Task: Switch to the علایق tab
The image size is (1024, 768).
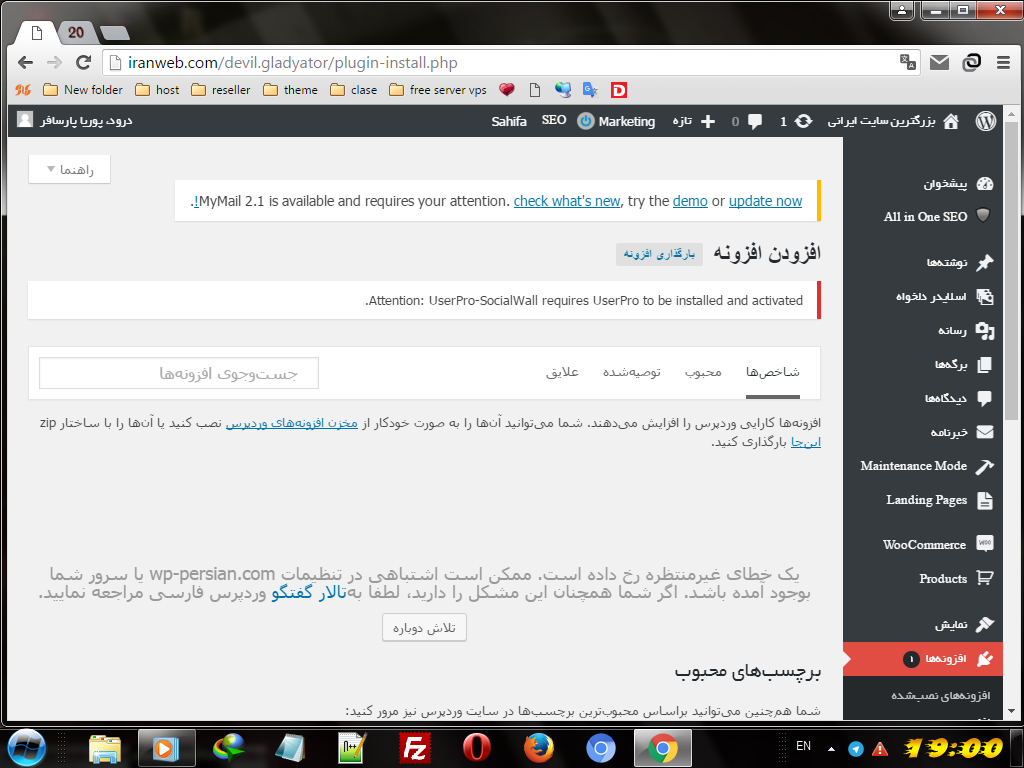Action: click(x=562, y=372)
